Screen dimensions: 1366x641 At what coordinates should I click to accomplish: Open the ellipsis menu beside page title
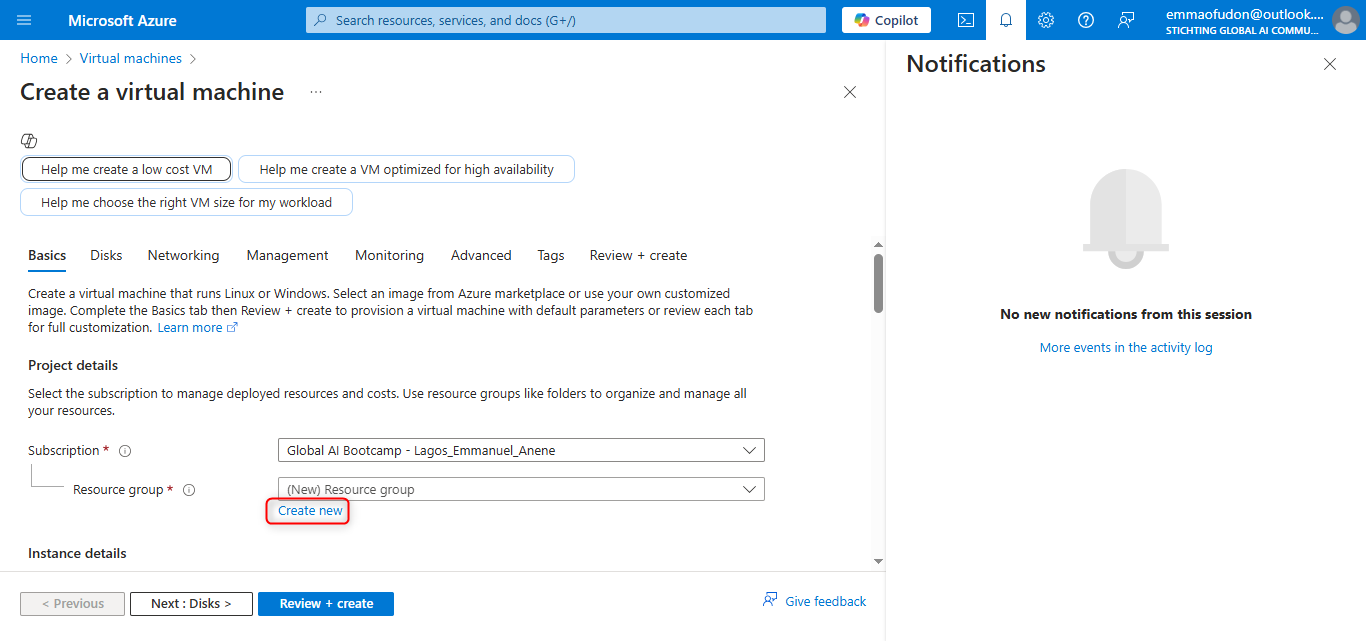click(316, 92)
